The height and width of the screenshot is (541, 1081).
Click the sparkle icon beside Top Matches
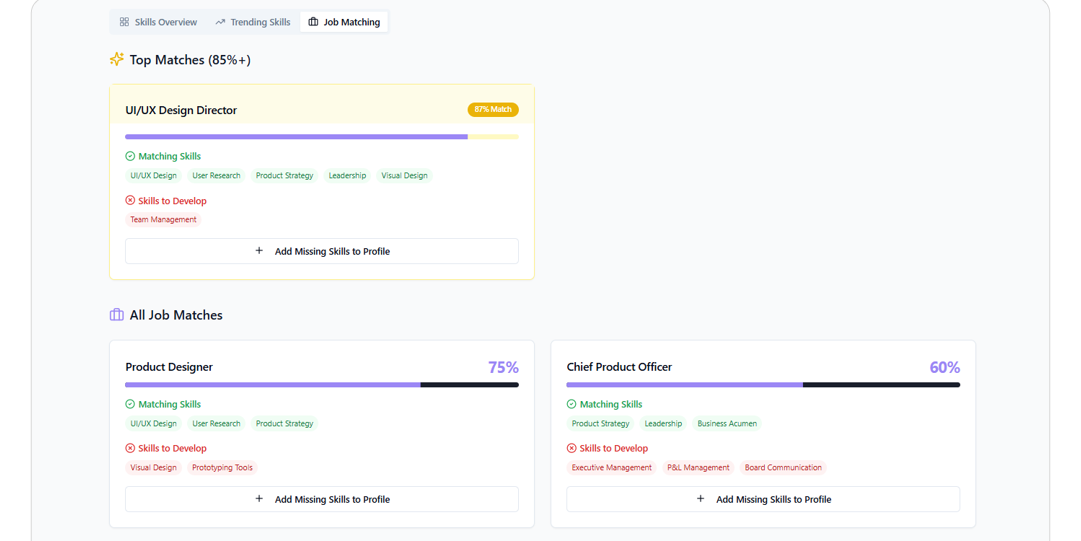tap(117, 60)
